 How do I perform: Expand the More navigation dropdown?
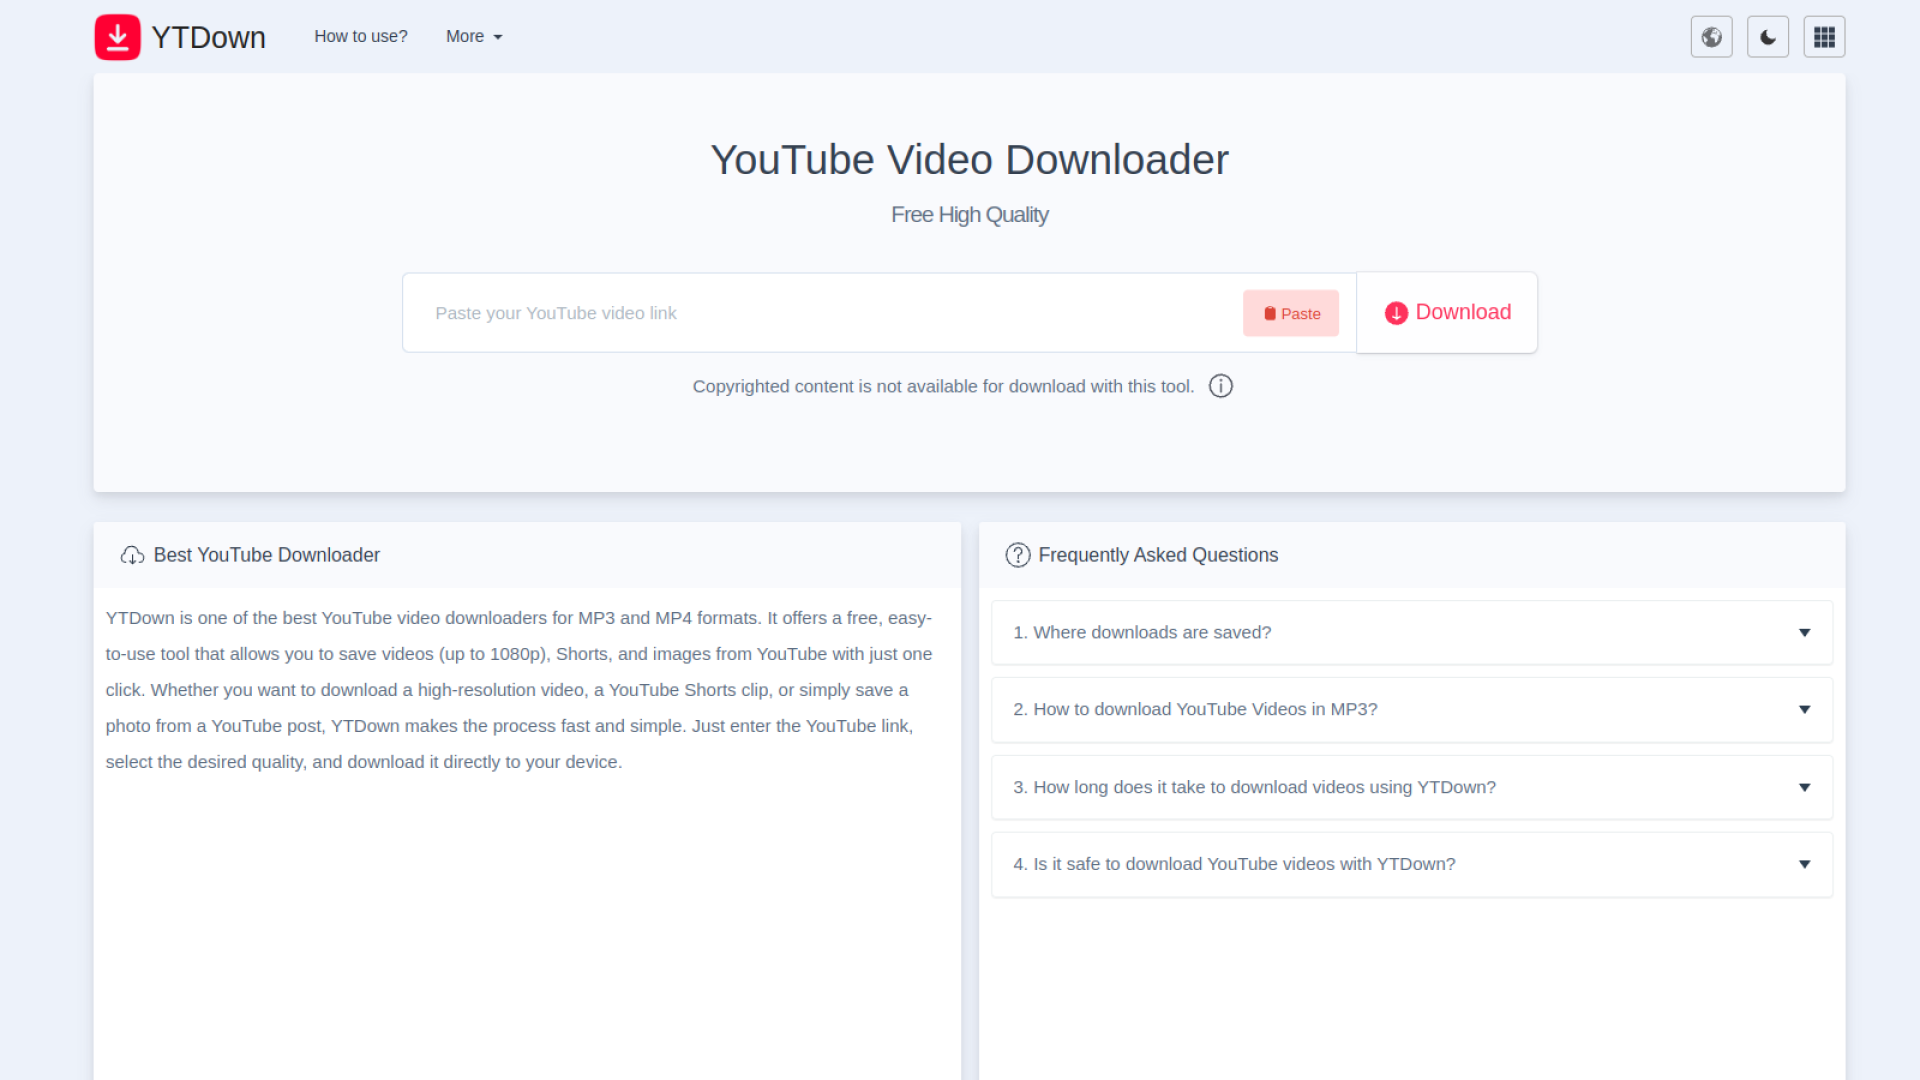coord(473,36)
